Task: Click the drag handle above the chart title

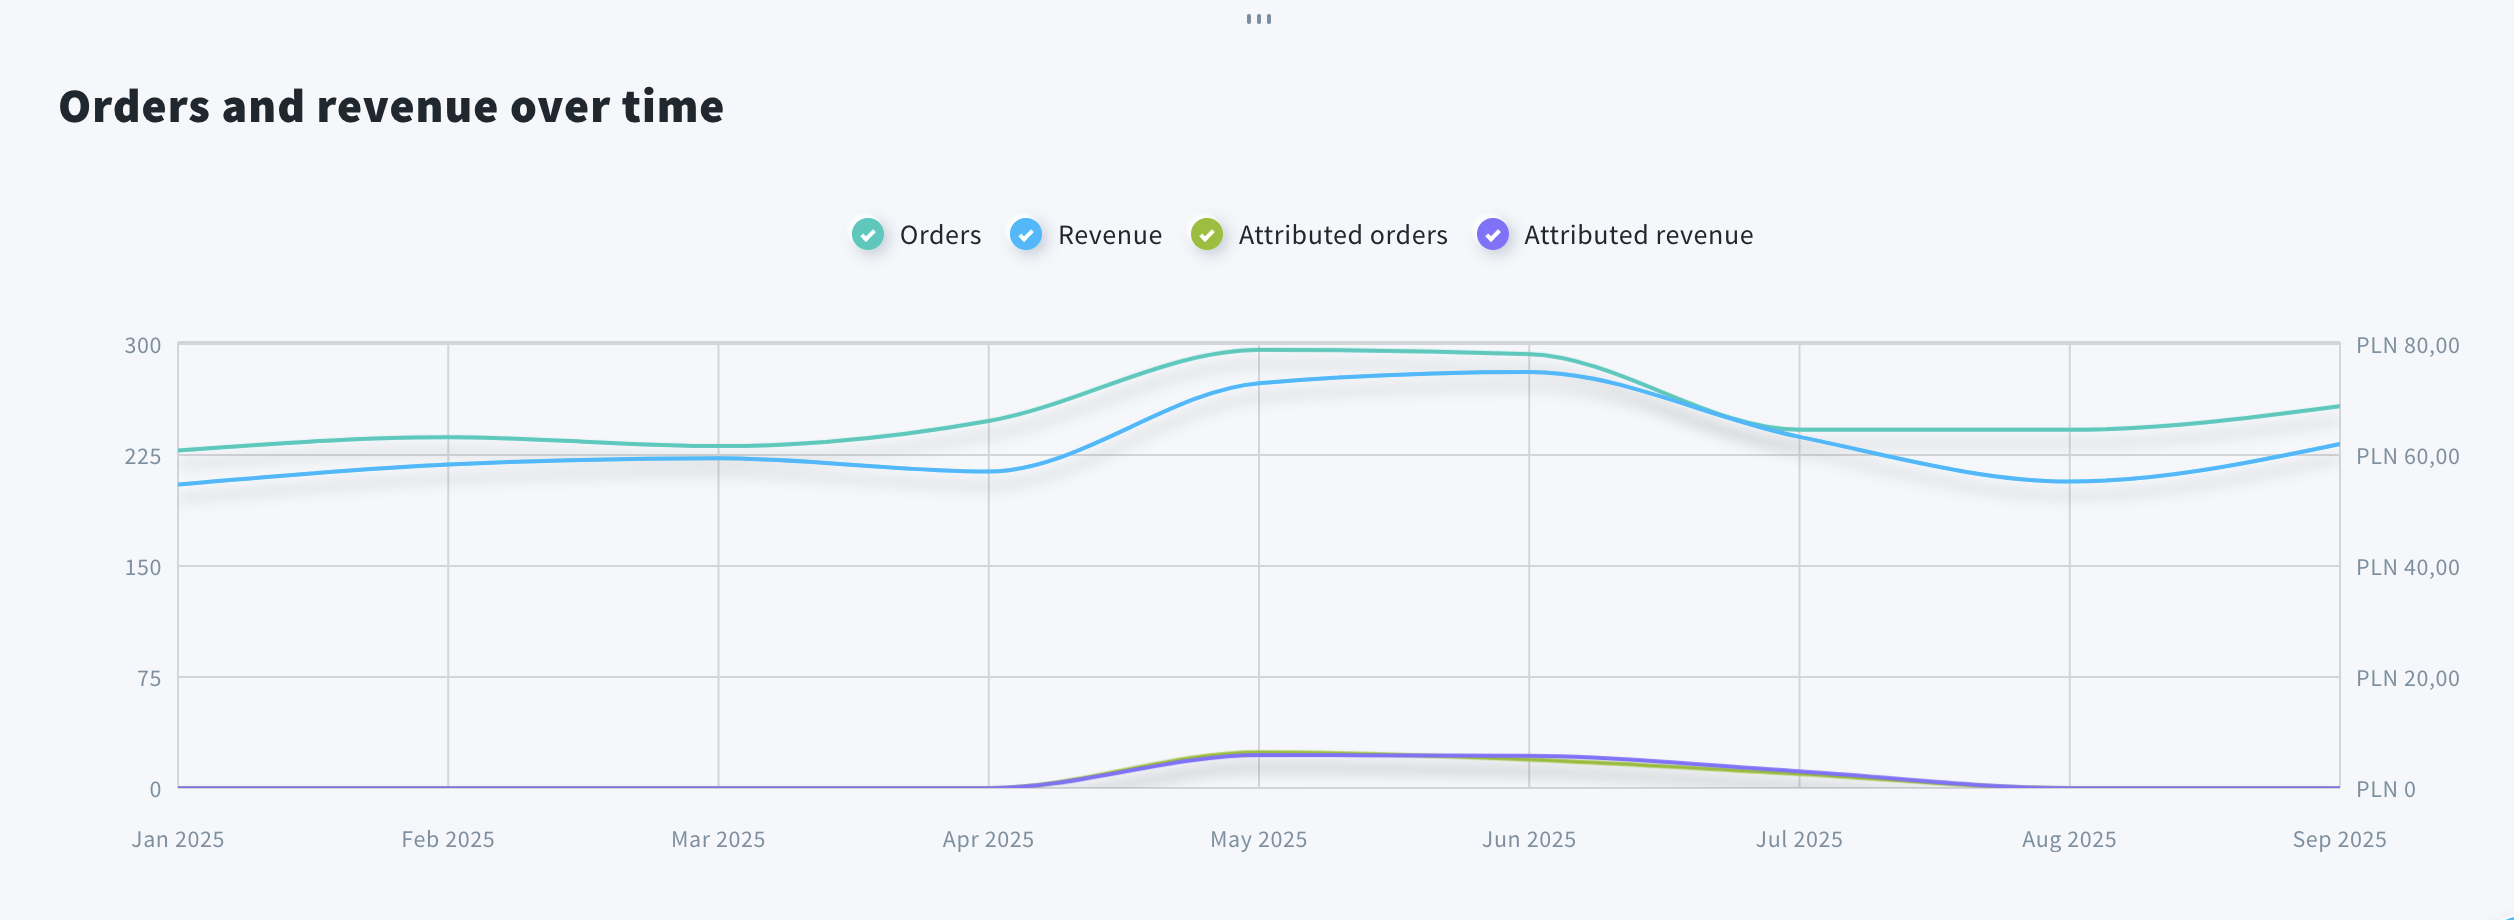Action: pyautogui.click(x=1258, y=19)
